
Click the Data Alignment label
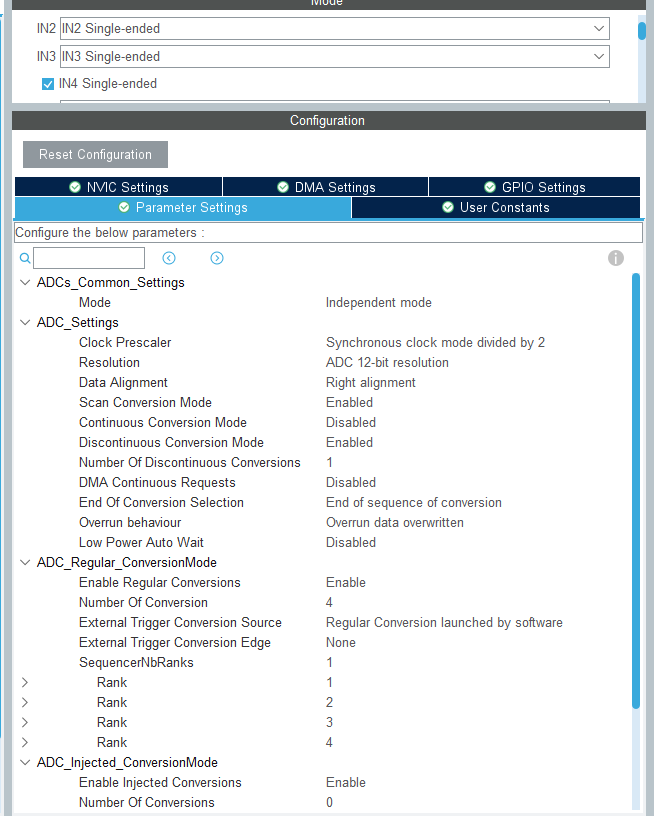point(123,383)
